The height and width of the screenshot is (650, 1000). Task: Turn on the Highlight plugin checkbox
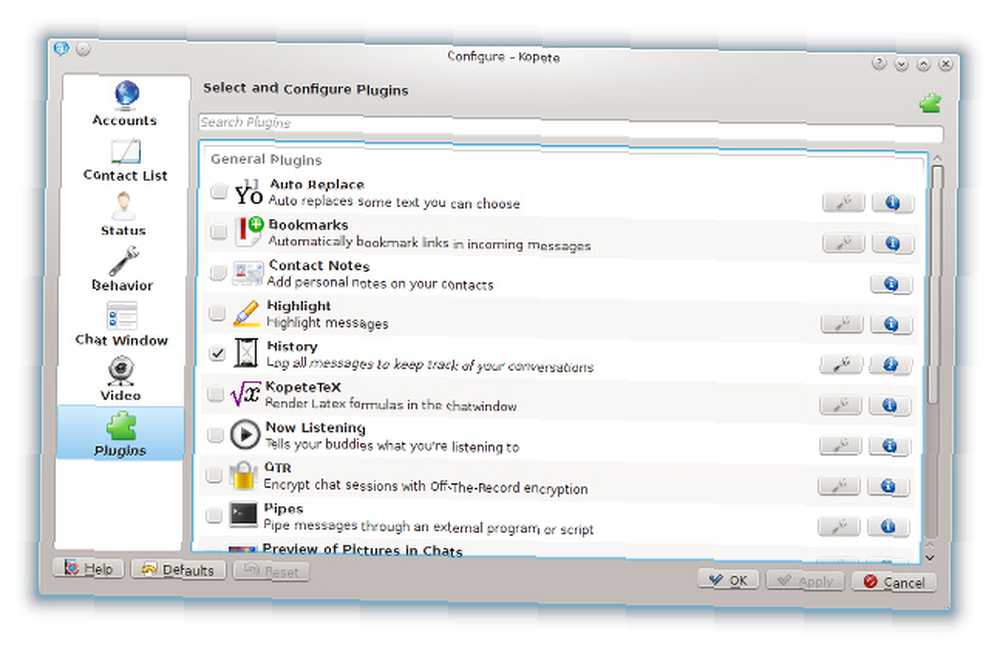click(217, 313)
